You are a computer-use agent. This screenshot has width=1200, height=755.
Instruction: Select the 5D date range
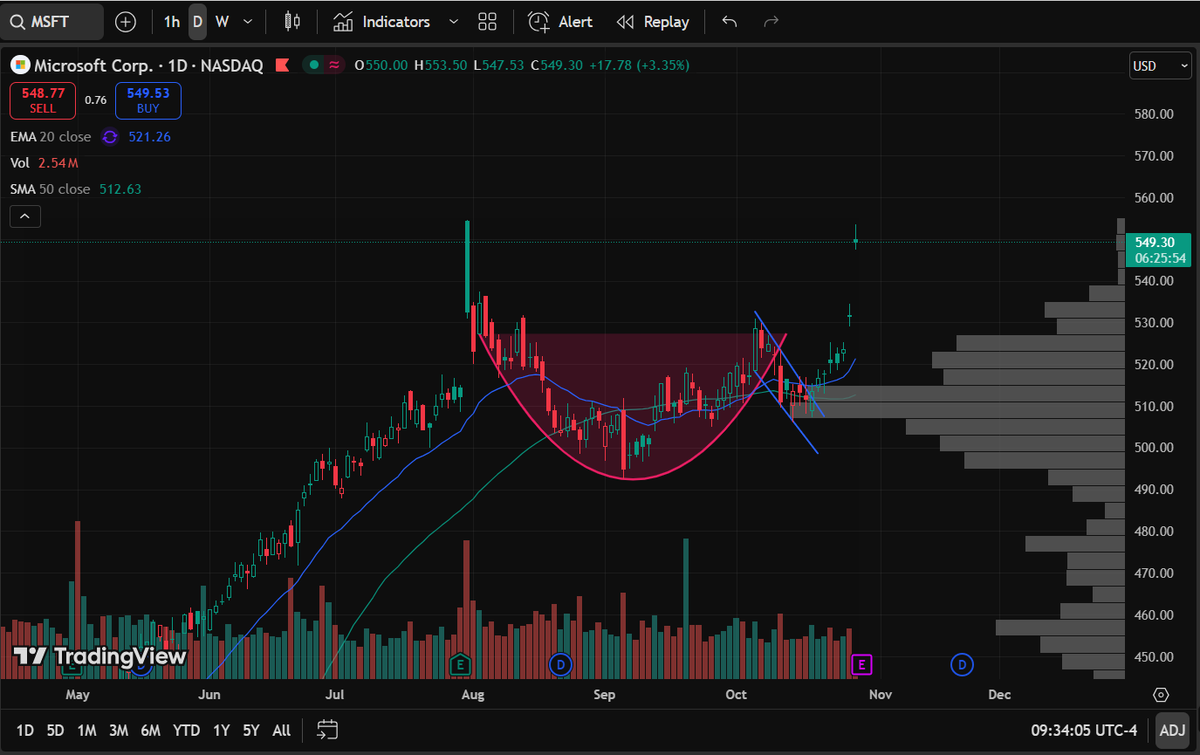point(55,731)
